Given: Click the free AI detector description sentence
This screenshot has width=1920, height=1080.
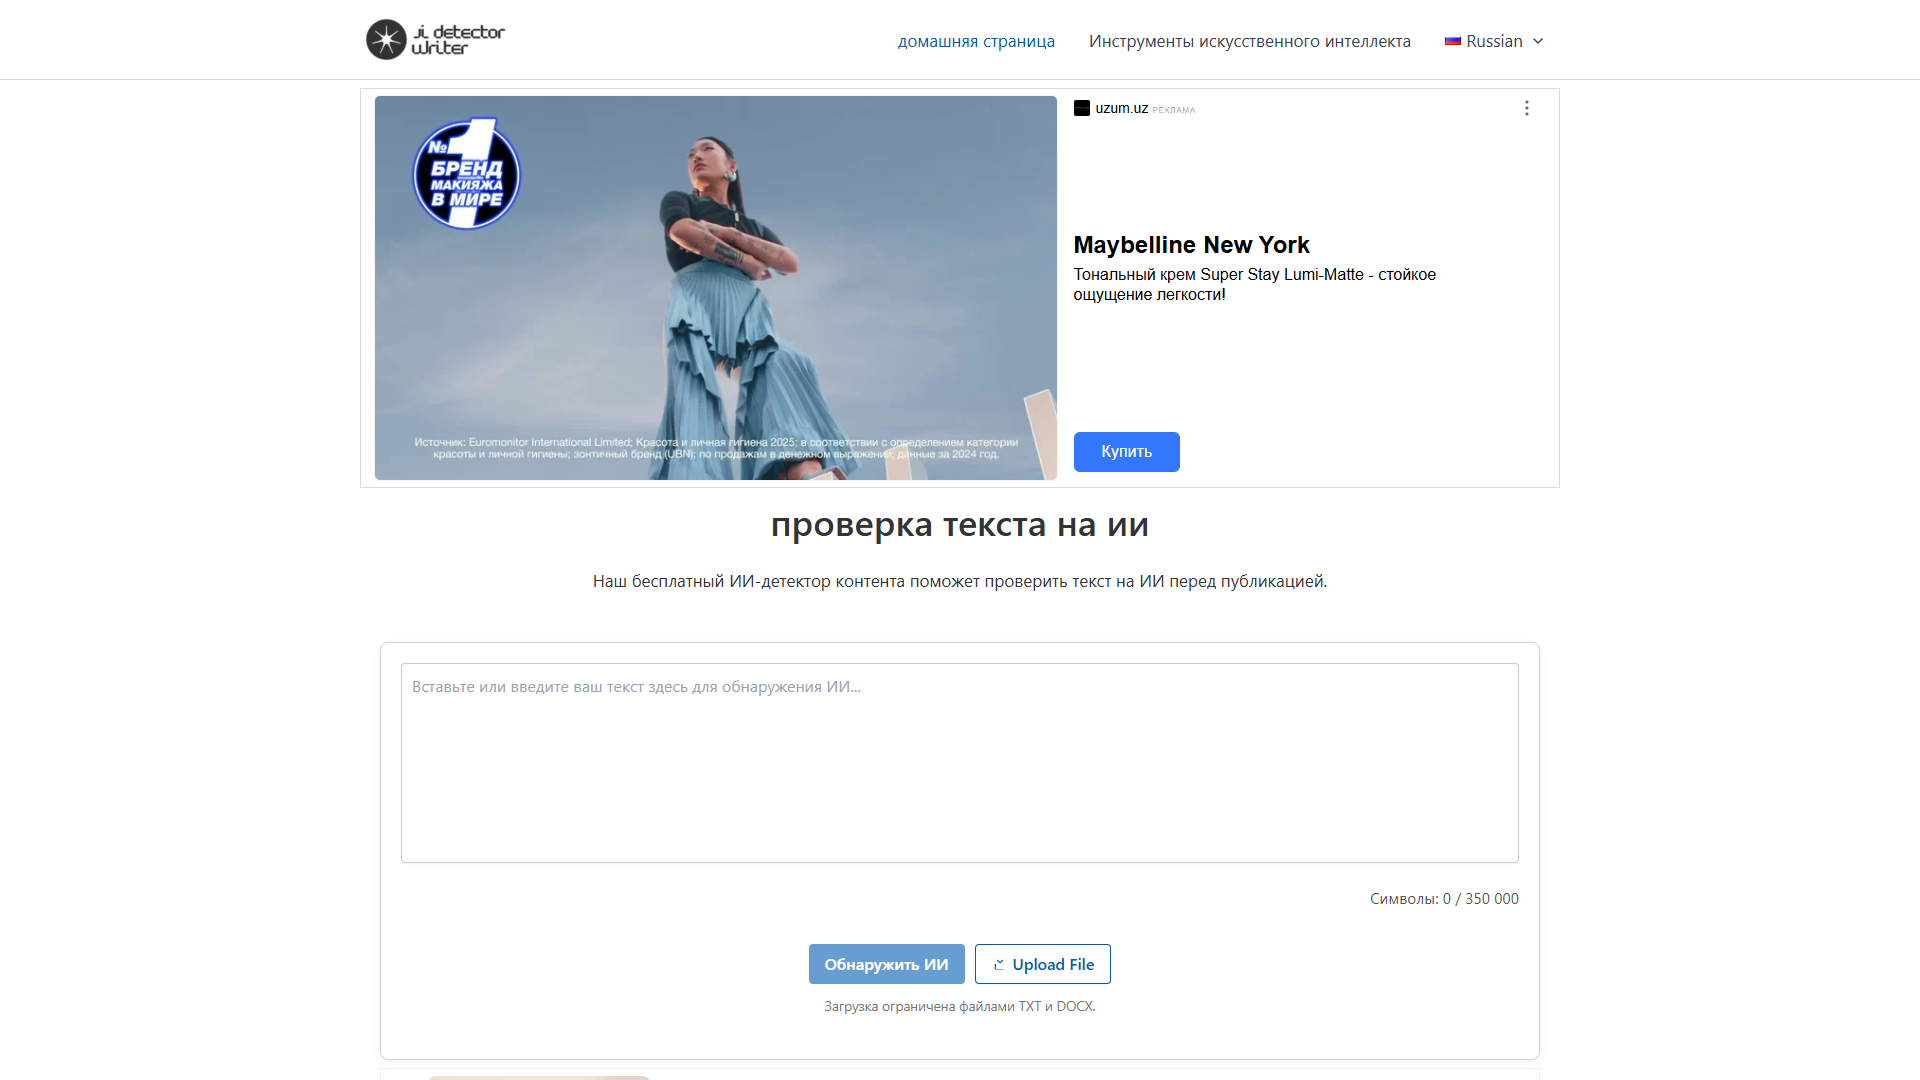Looking at the screenshot, I should [960, 581].
